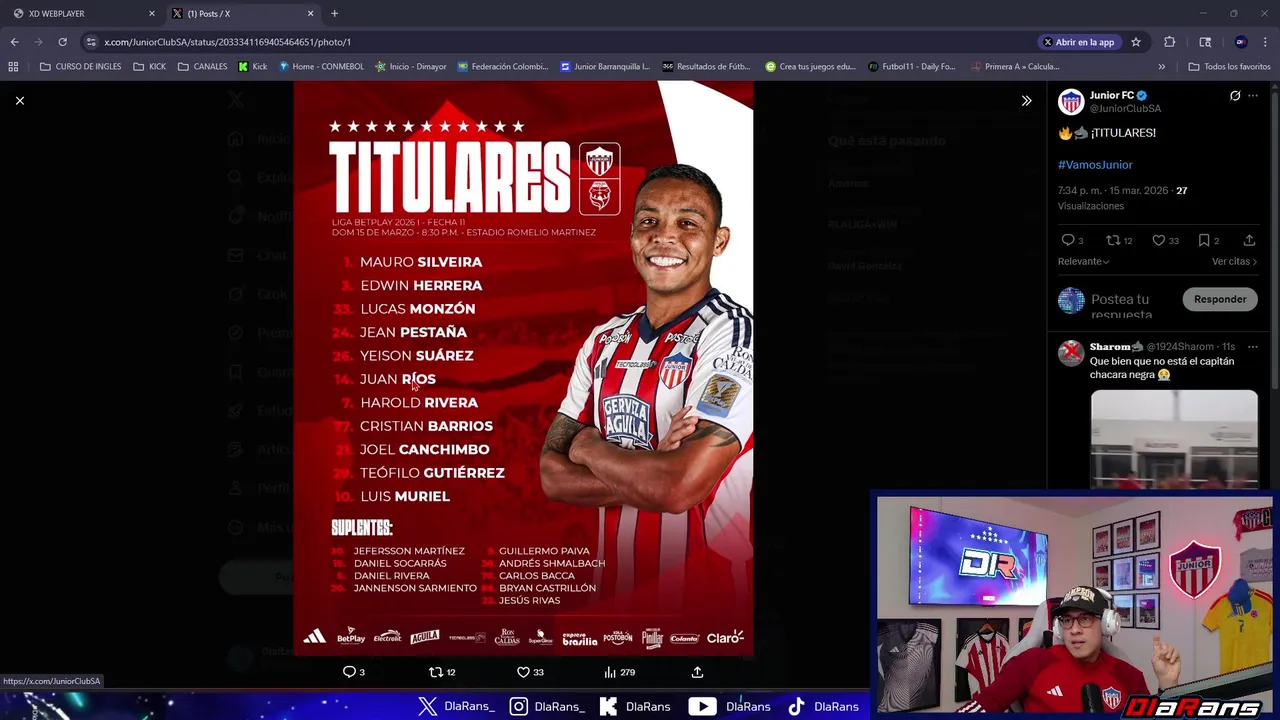Click the share icon below the photo
The width and height of the screenshot is (1280, 720).
[x=697, y=672]
